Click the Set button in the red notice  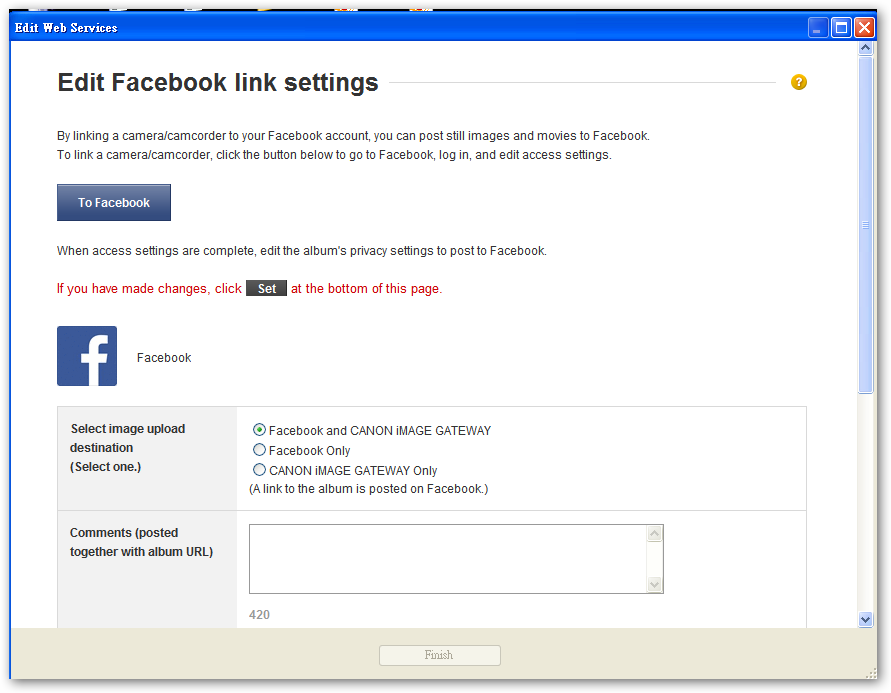(266, 288)
